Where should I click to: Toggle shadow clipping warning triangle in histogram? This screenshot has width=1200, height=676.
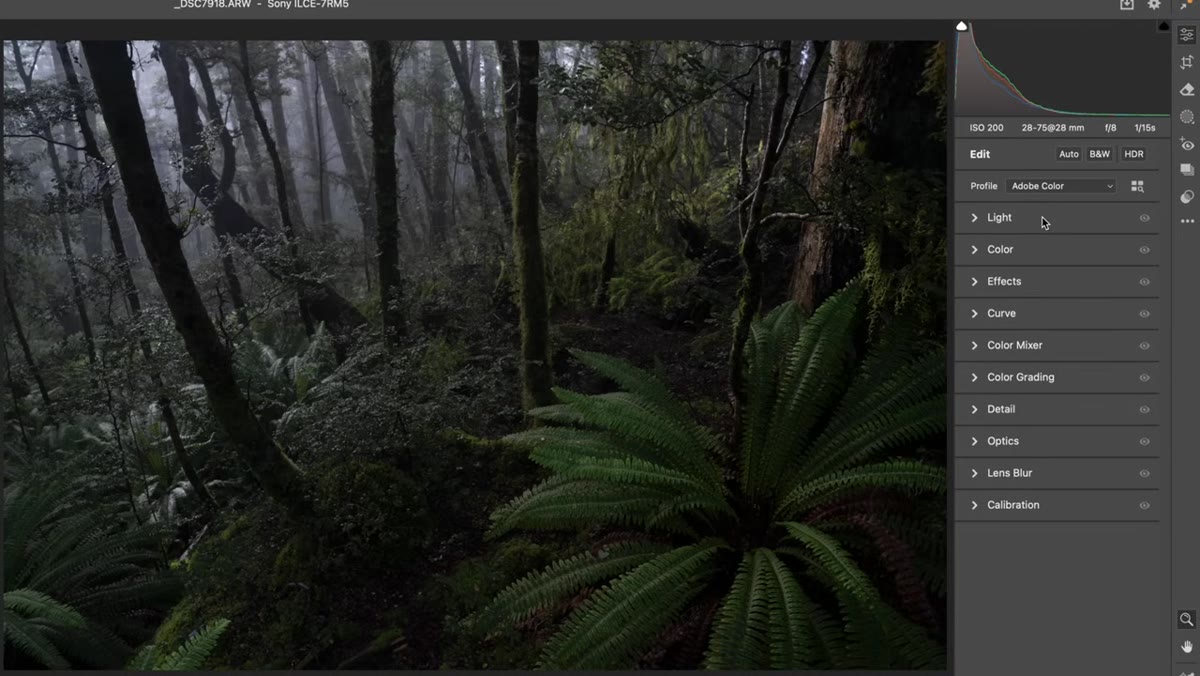962,26
